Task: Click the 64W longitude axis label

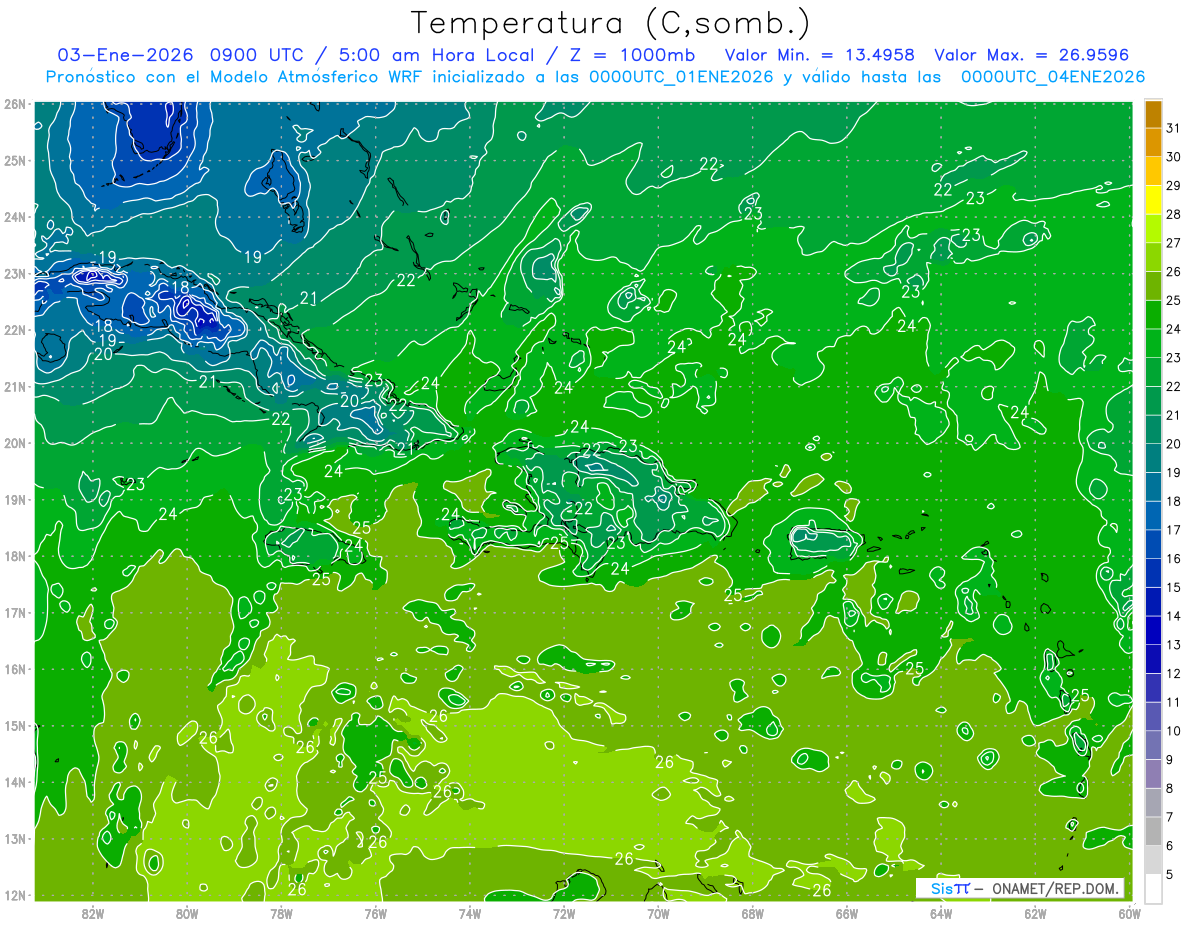Action: click(941, 914)
